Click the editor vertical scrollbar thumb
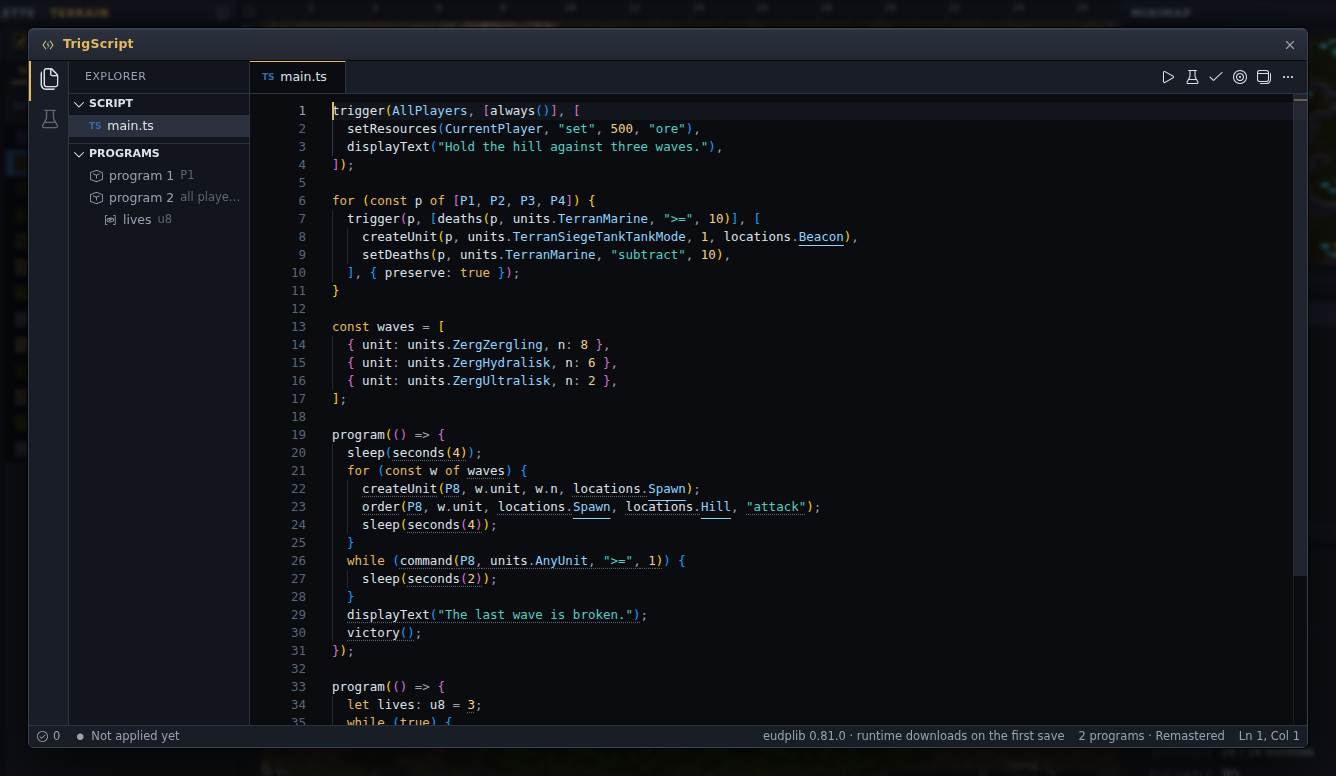The width and height of the screenshot is (1336, 776). [1300, 336]
